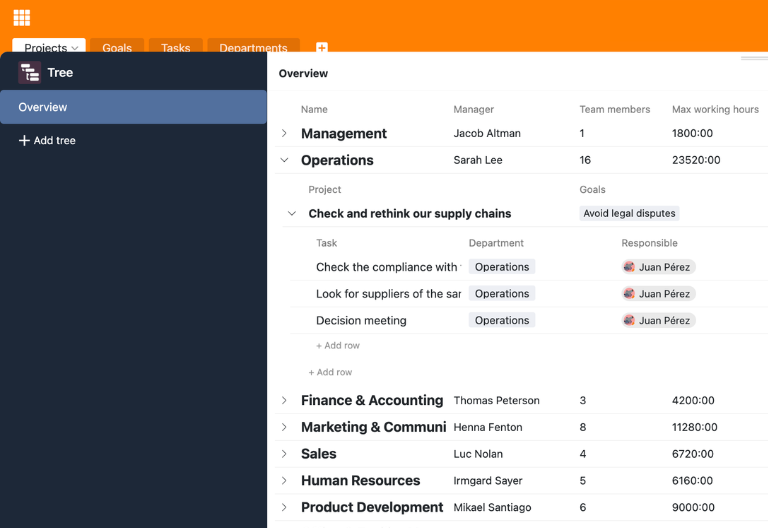
Task: Click Juan Pérez avatar in Check the compliance row
Action: (629, 267)
